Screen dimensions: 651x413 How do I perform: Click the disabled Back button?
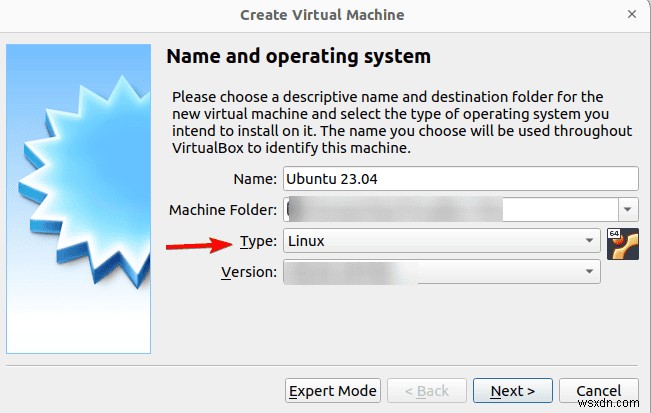pyautogui.click(x=427, y=391)
